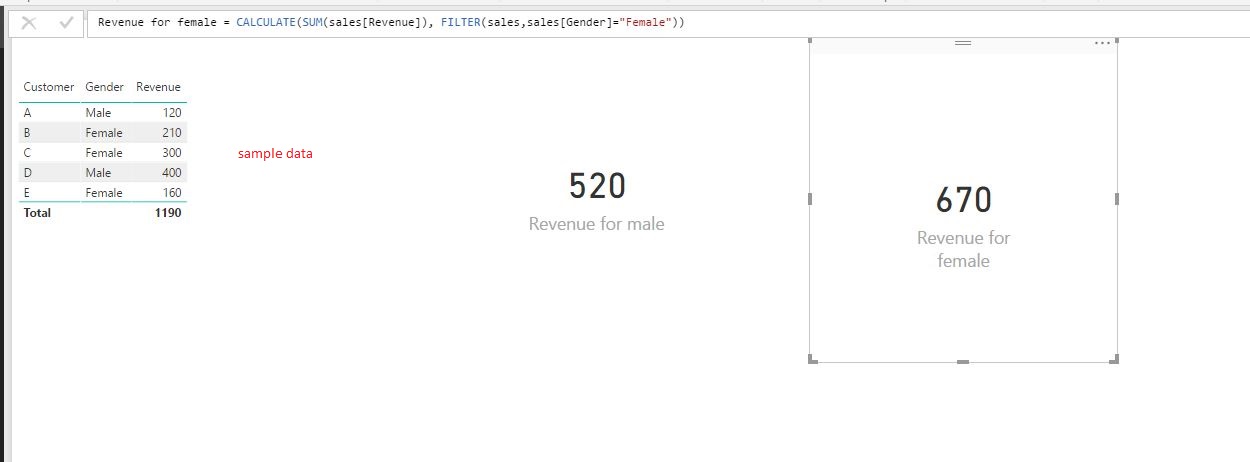Select customer B cell

27,133
